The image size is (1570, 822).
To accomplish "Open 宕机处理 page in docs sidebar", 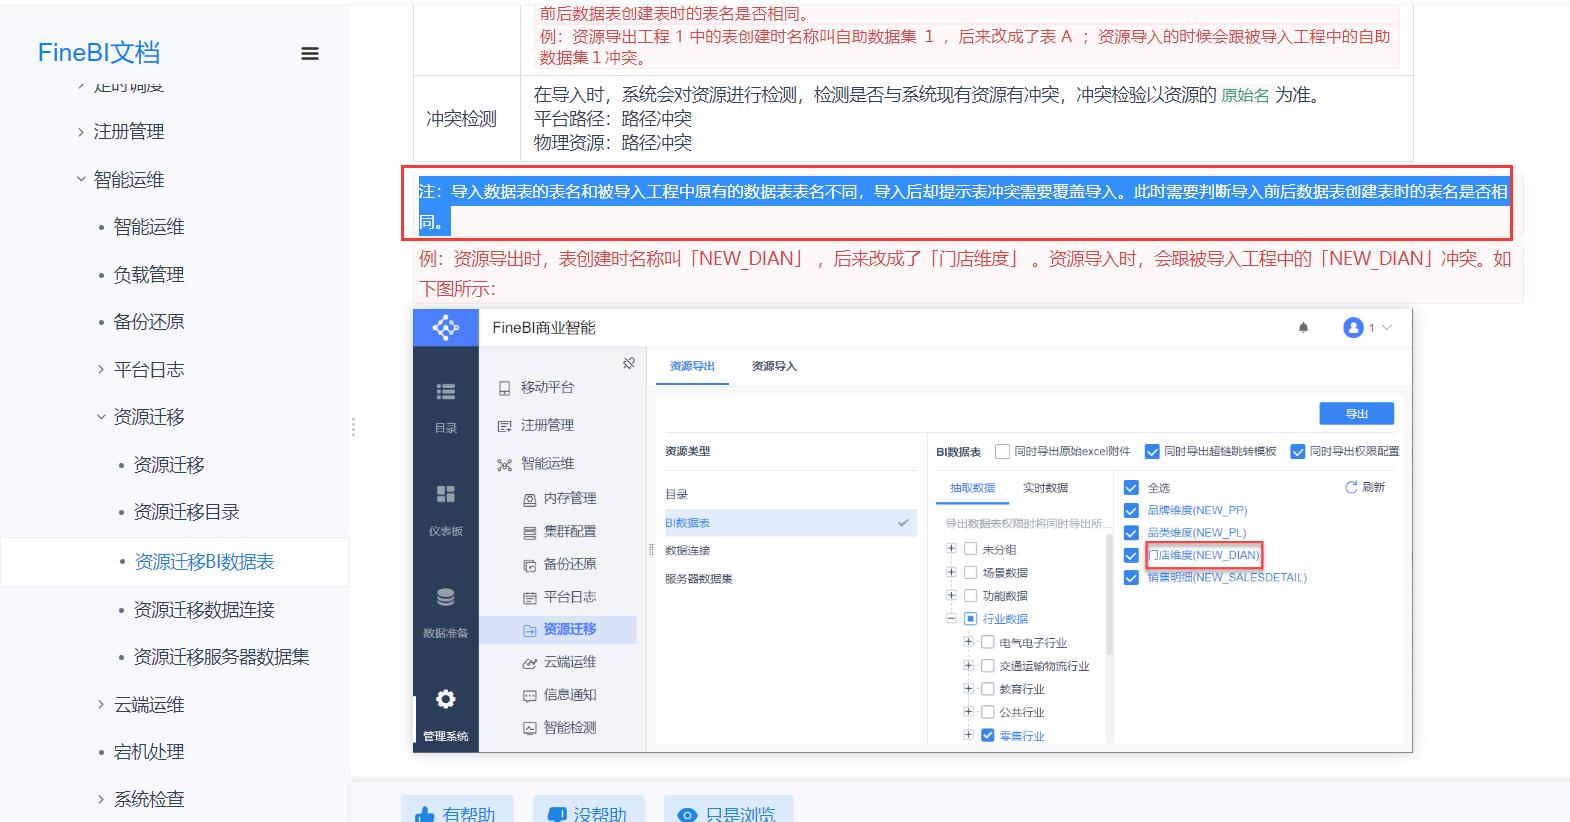I will pos(149,752).
